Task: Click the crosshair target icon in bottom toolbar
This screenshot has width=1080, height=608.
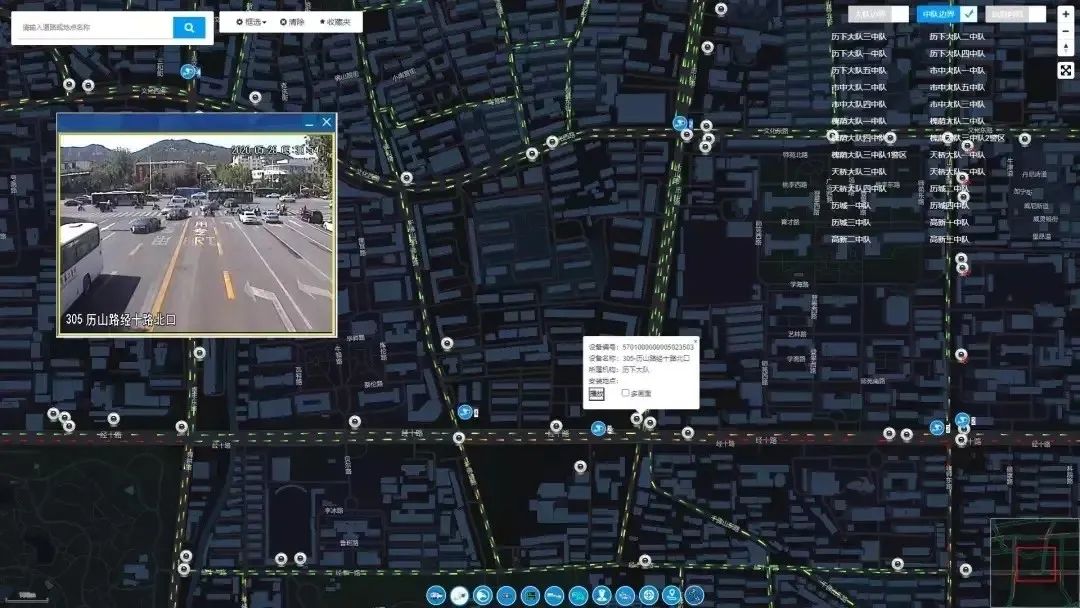Action: pos(649,596)
